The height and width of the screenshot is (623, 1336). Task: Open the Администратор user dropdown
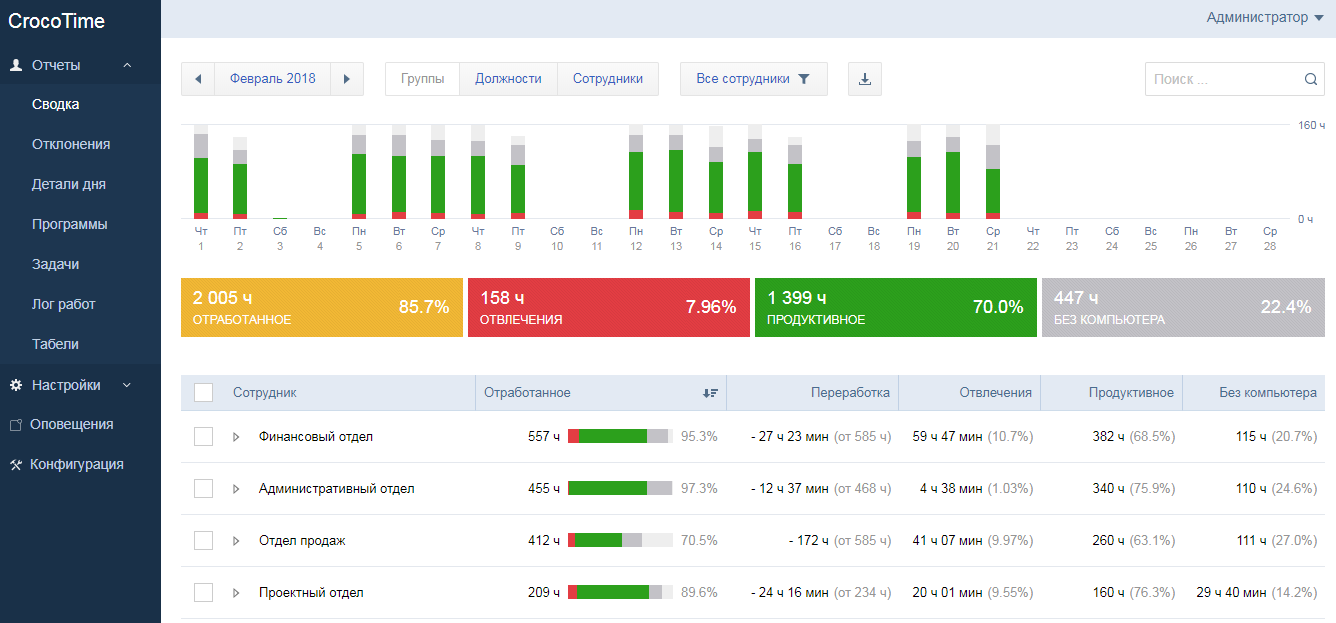point(1264,17)
